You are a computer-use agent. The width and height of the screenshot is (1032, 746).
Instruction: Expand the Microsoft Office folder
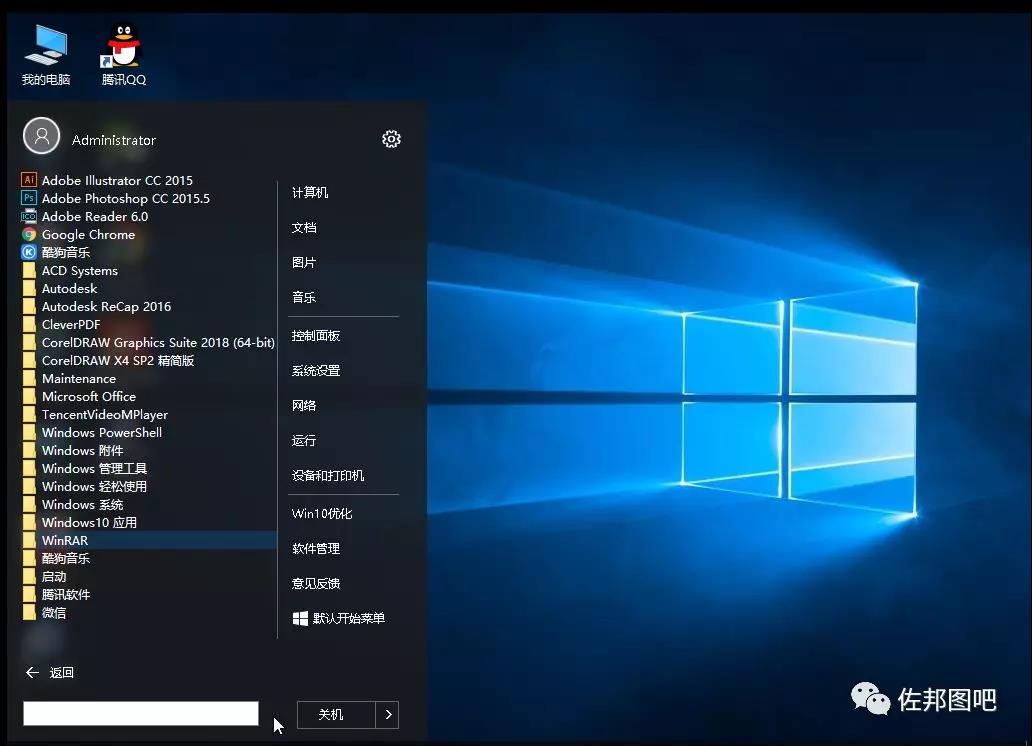89,396
